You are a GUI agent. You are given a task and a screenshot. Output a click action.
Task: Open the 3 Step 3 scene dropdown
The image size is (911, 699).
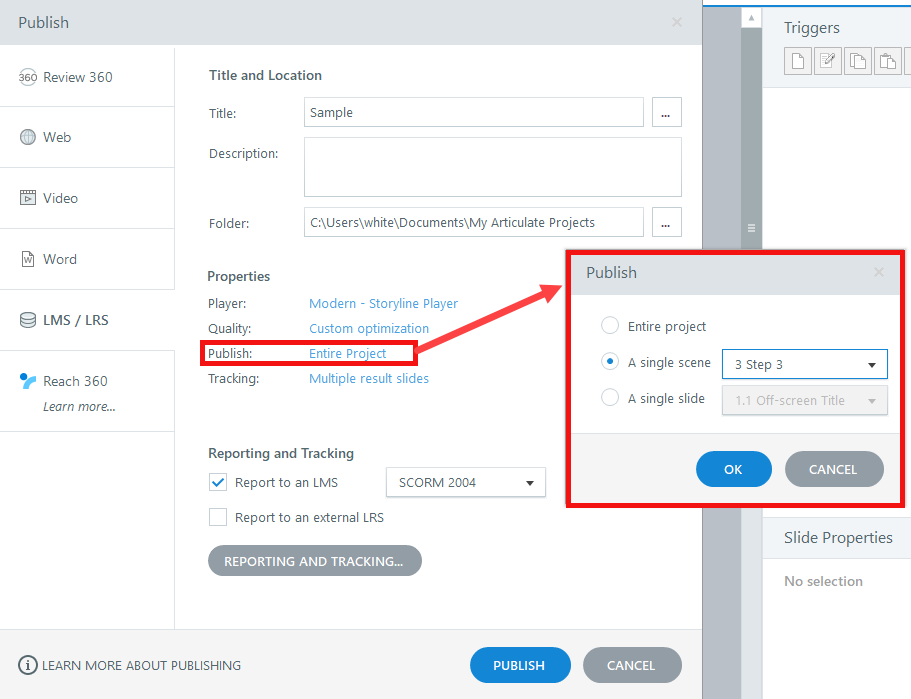click(805, 364)
